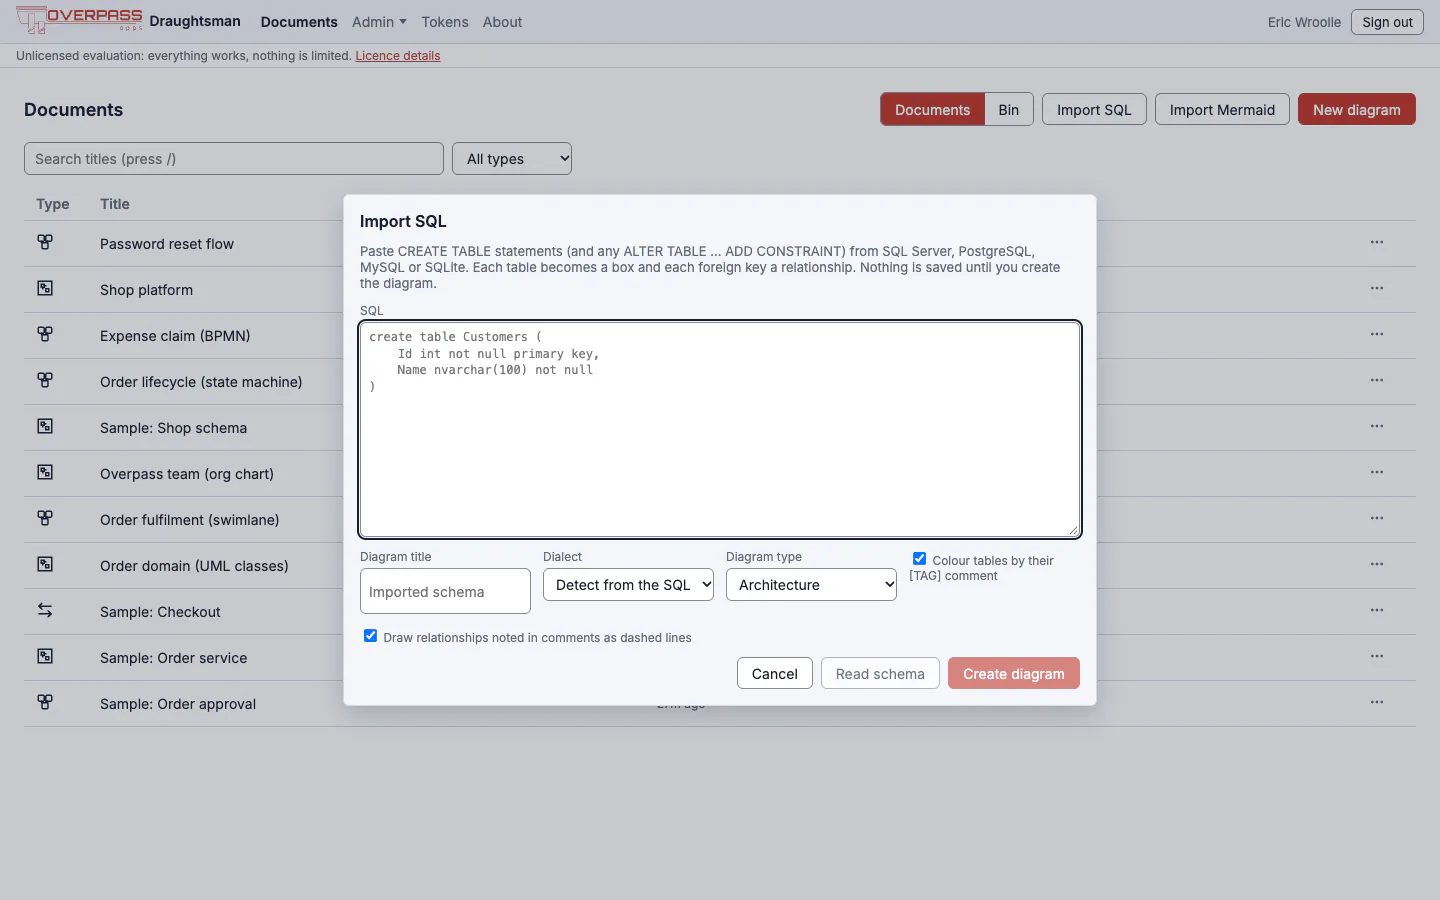This screenshot has height=900, width=1440.
Task: Click the Sample: Order service type icon
Action: tap(45, 656)
